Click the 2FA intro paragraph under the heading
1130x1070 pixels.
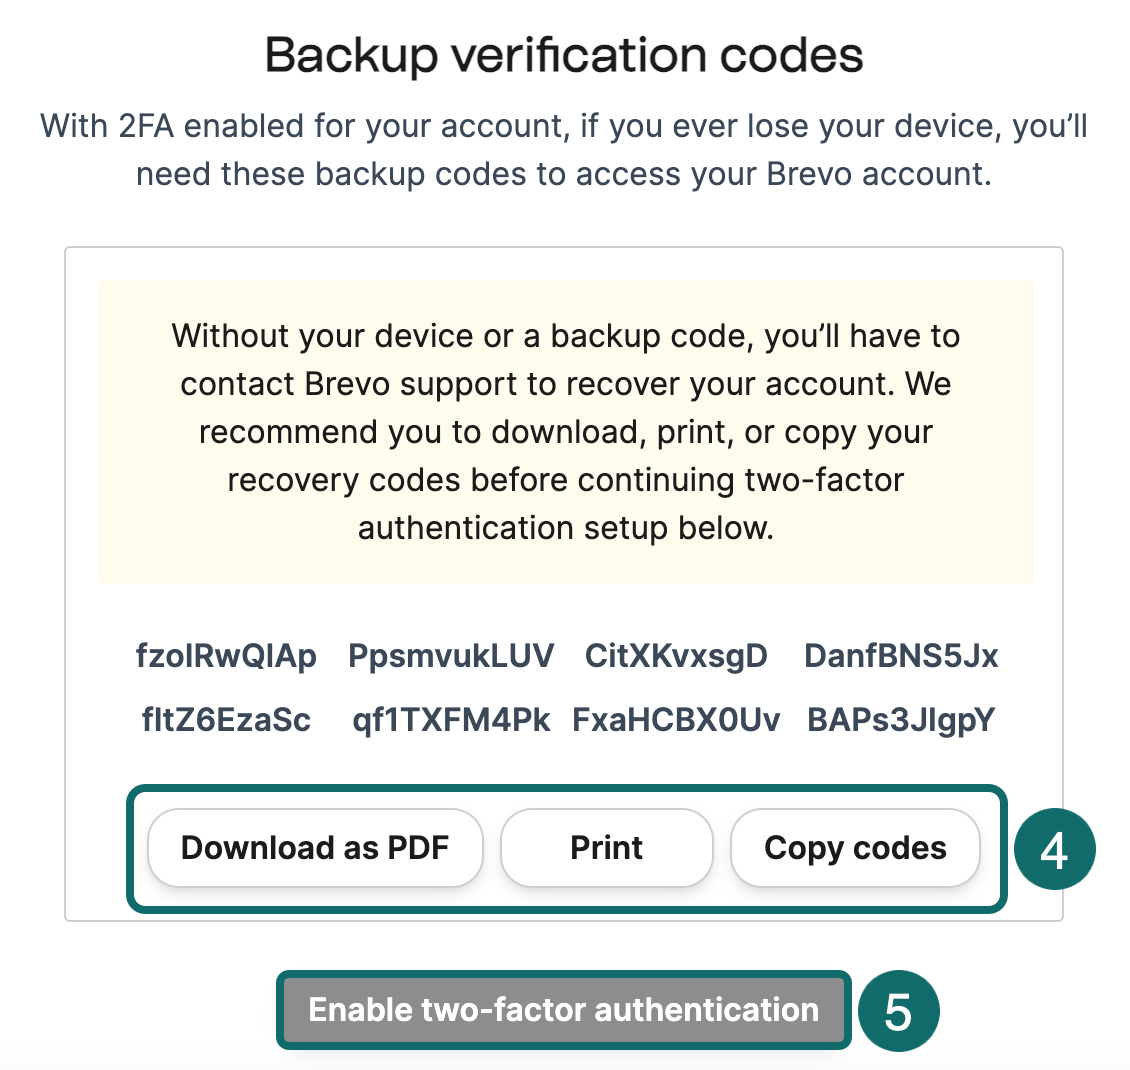click(564, 150)
